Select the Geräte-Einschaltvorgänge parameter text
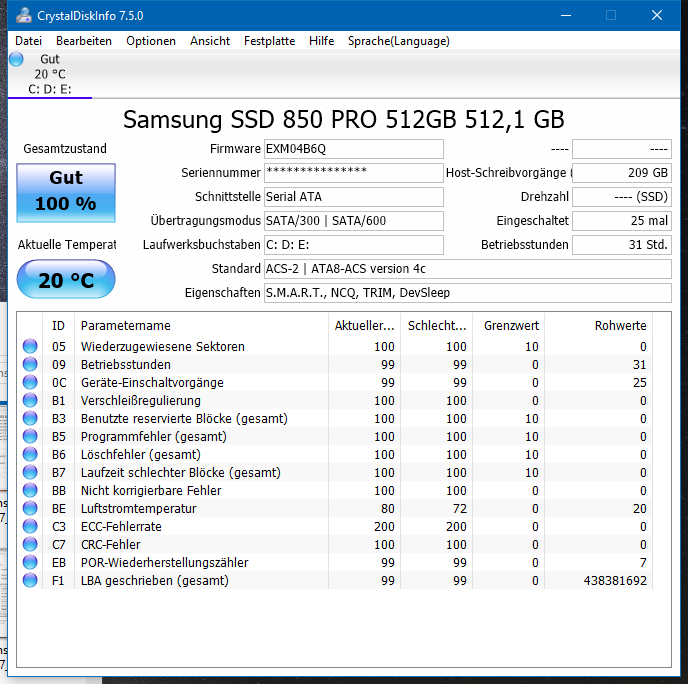The width and height of the screenshot is (688, 684). coord(152,383)
